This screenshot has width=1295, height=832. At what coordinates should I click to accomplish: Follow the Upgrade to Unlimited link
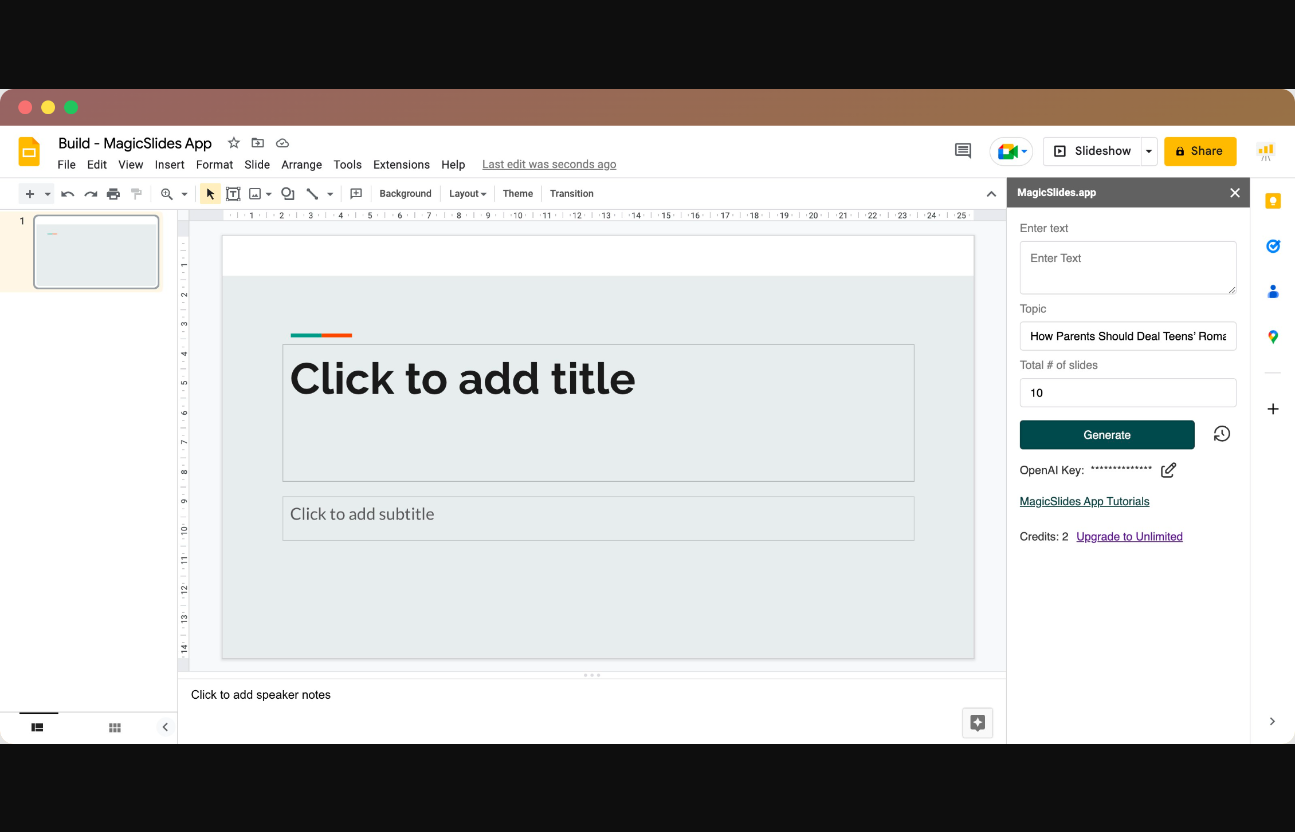[x=1129, y=537]
